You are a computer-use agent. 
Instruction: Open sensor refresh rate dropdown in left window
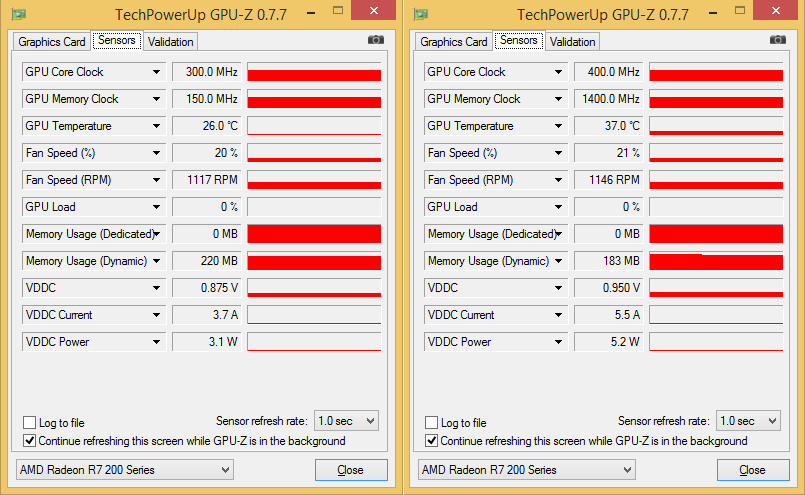[x=346, y=421]
